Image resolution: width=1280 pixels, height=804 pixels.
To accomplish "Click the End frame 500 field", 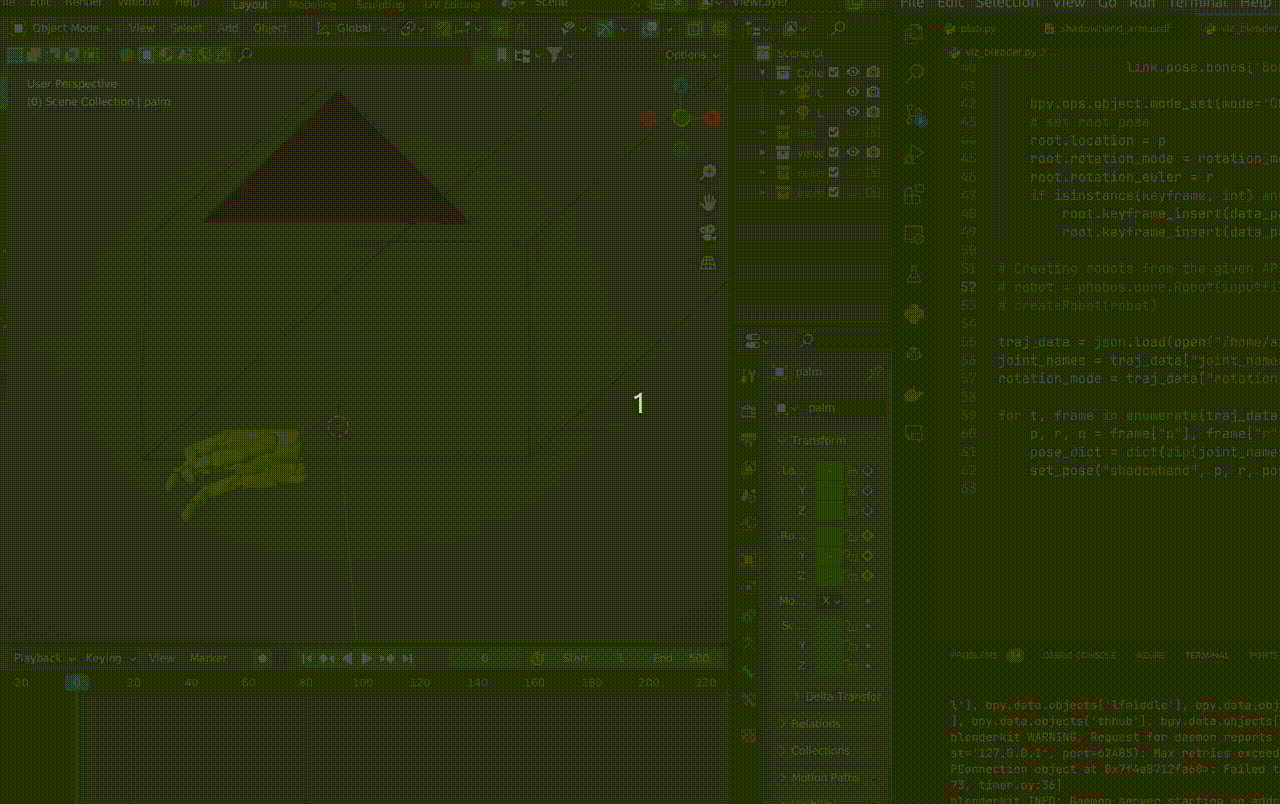I will [x=683, y=658].
